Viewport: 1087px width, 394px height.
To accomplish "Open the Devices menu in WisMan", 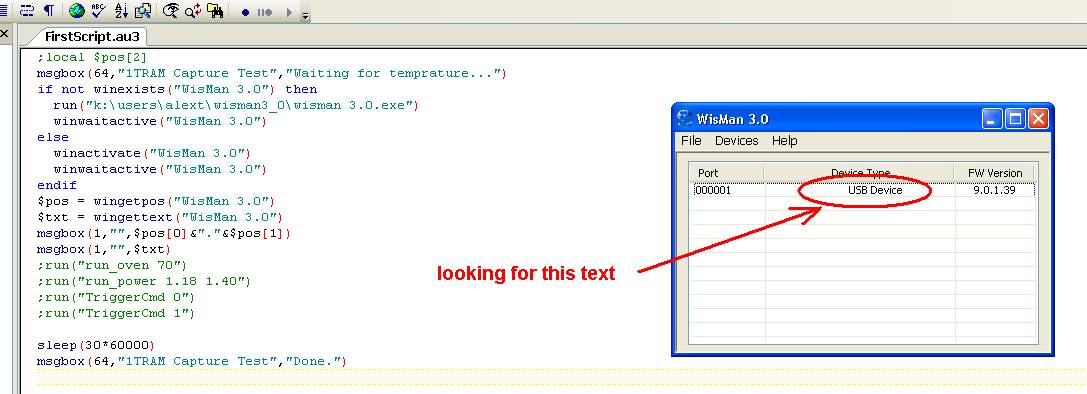I will (x=736, y=141).
